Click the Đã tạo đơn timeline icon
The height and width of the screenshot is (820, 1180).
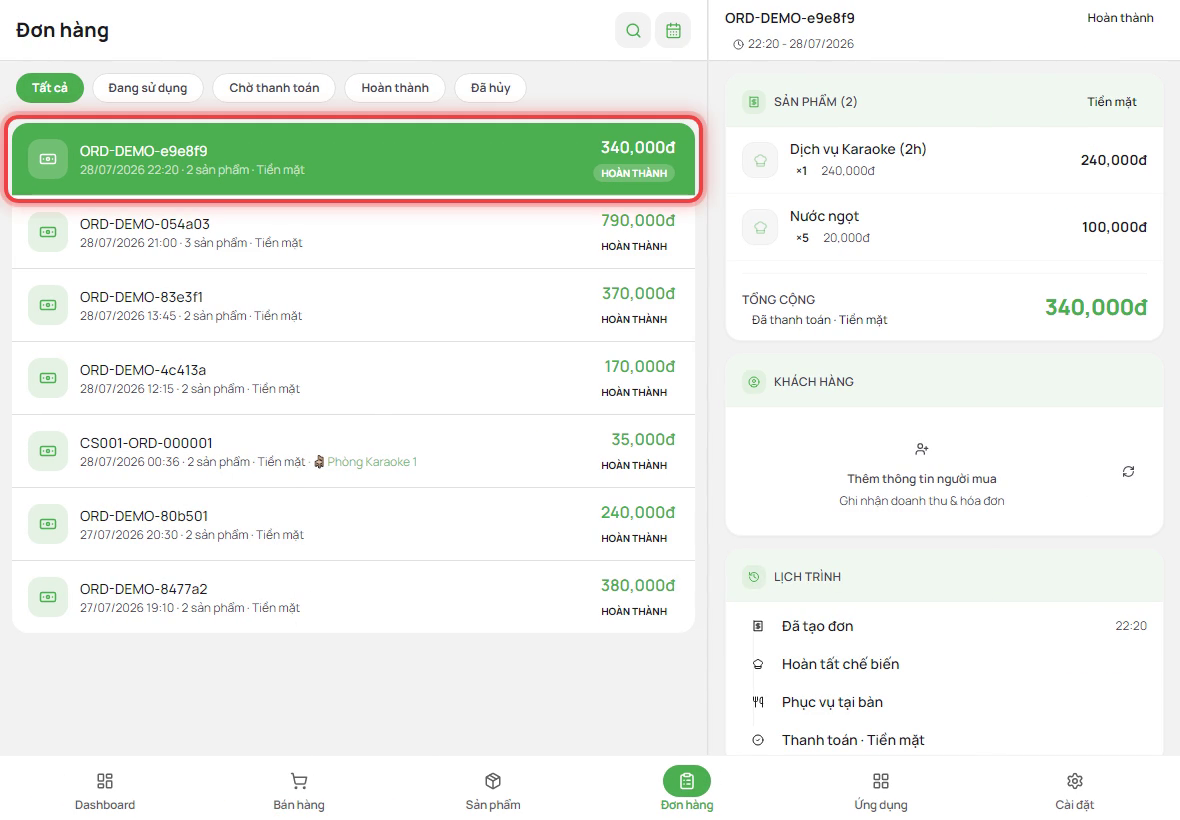tap(758, 626)
